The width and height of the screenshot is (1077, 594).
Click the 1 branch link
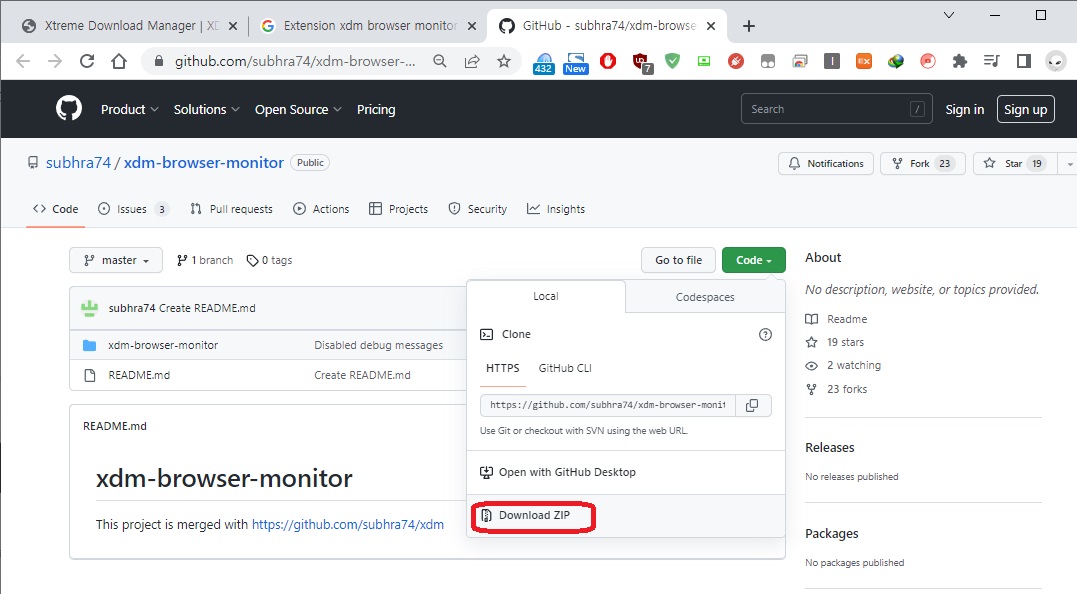[x=205, y=260]
